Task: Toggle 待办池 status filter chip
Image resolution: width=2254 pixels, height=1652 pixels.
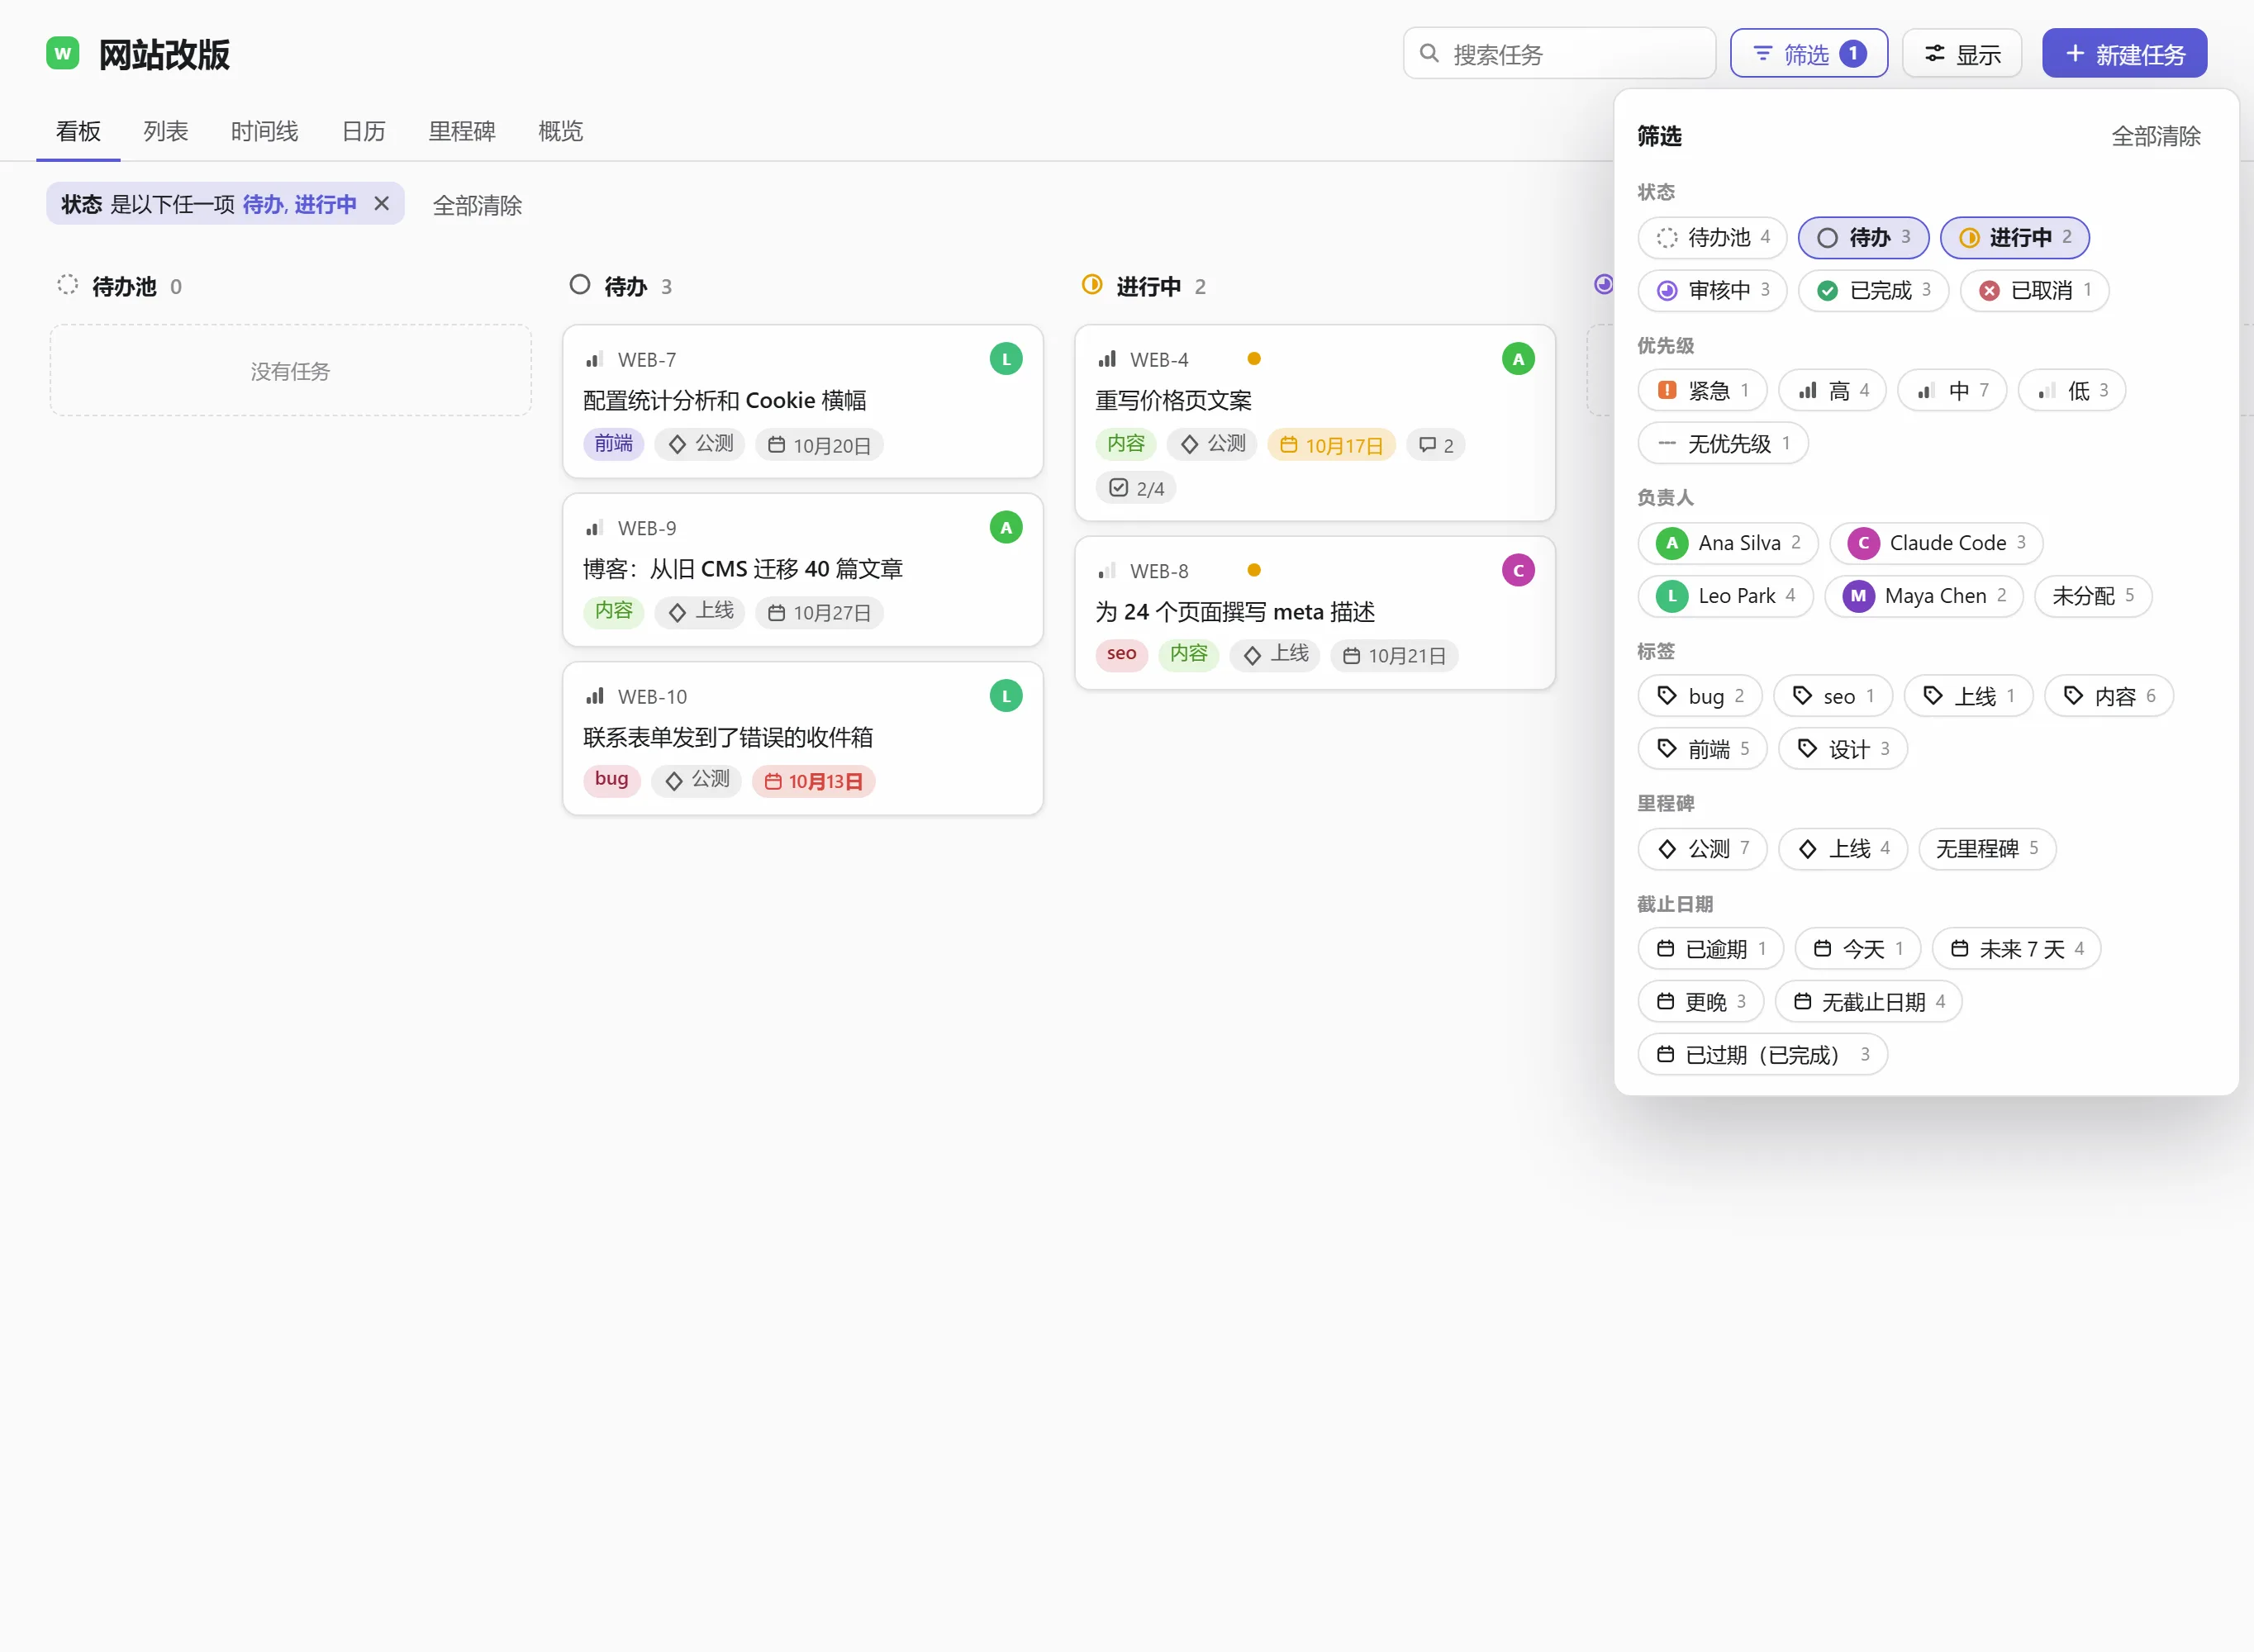Action: coord(1711,238)
